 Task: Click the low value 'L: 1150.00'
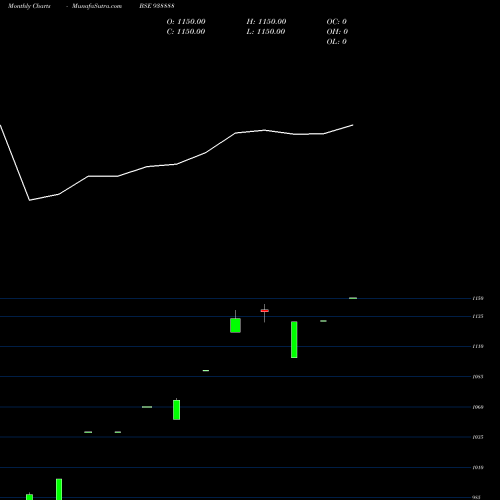point(266,32)
